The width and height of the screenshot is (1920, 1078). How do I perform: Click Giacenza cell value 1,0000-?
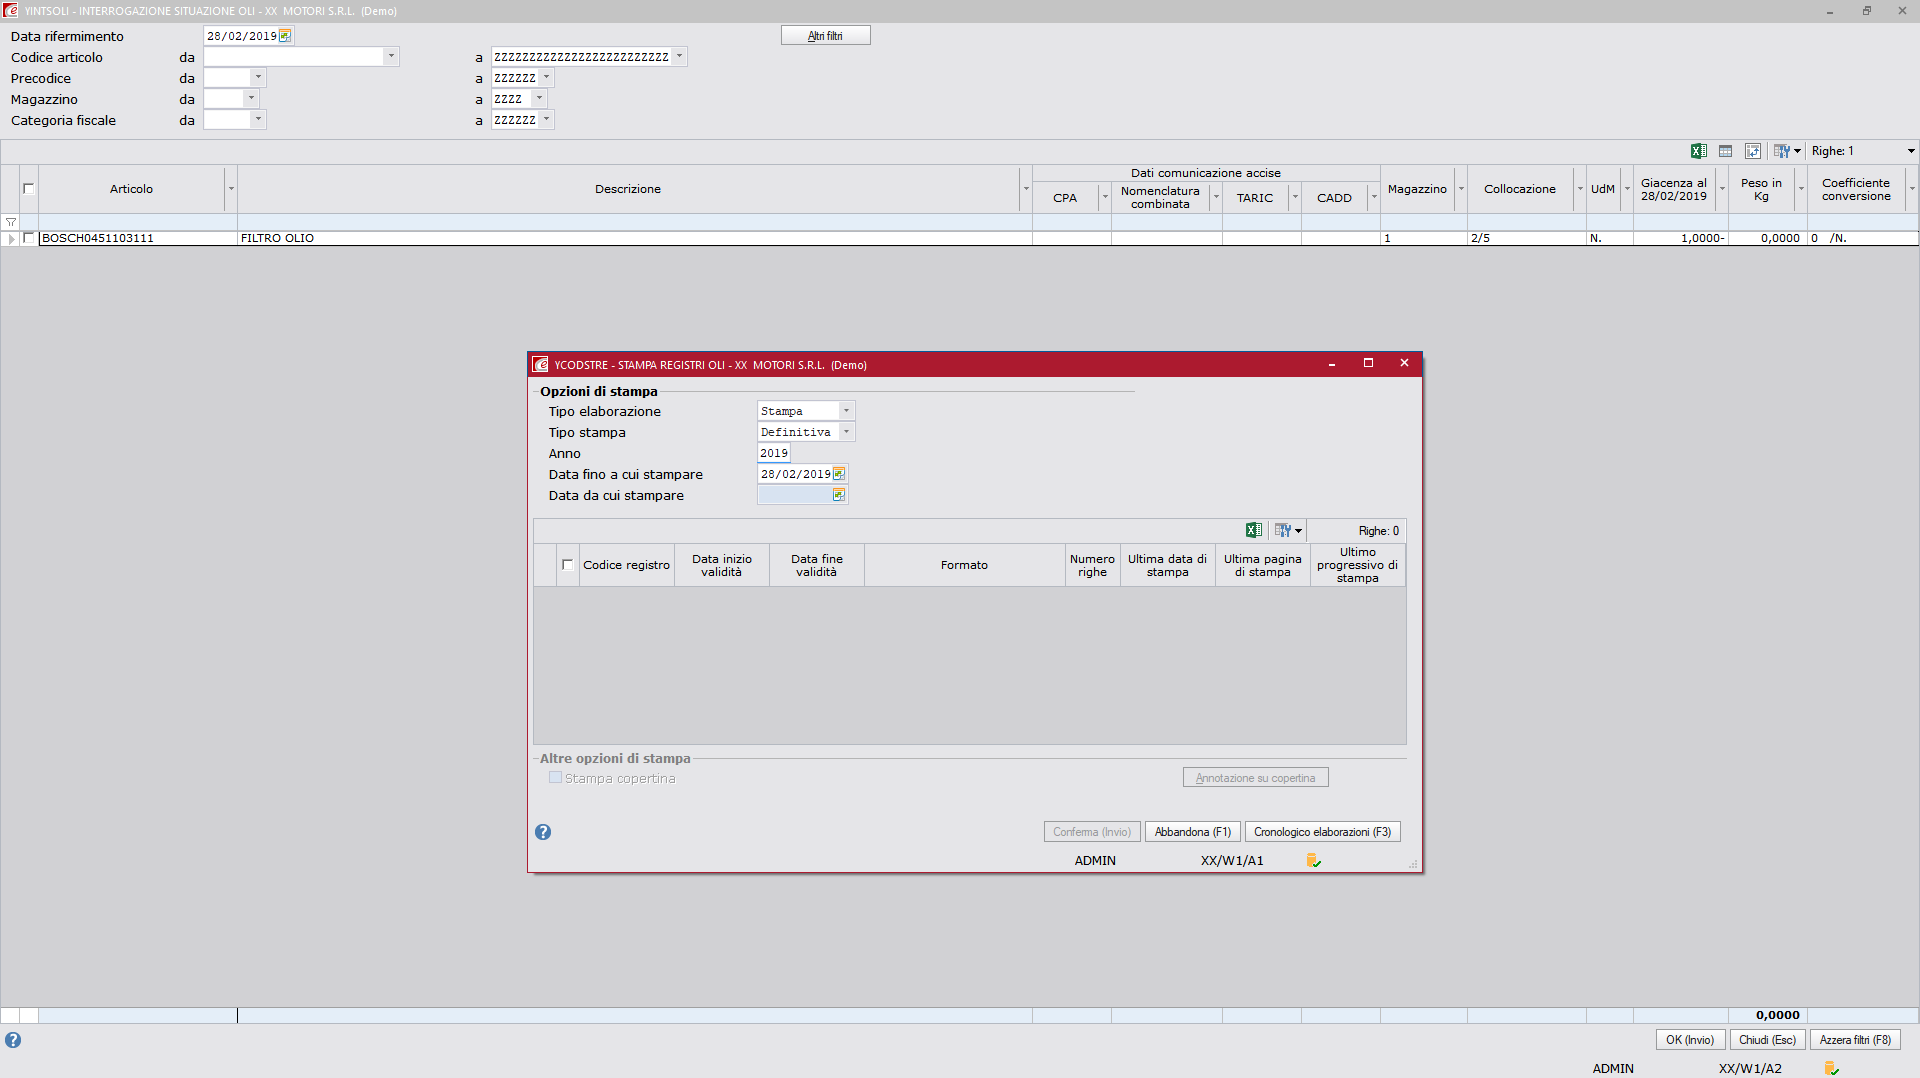[x=1680, y=238]
